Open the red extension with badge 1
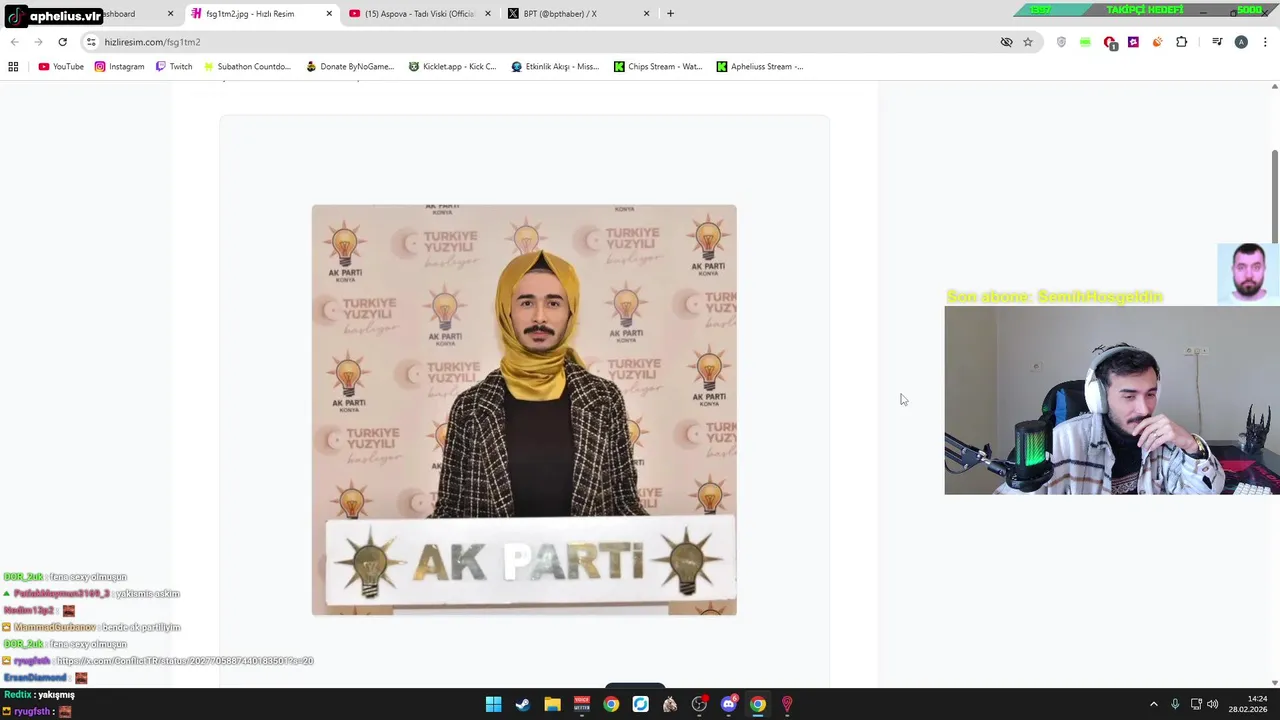1280x720 pixels. click(1109, 42)
